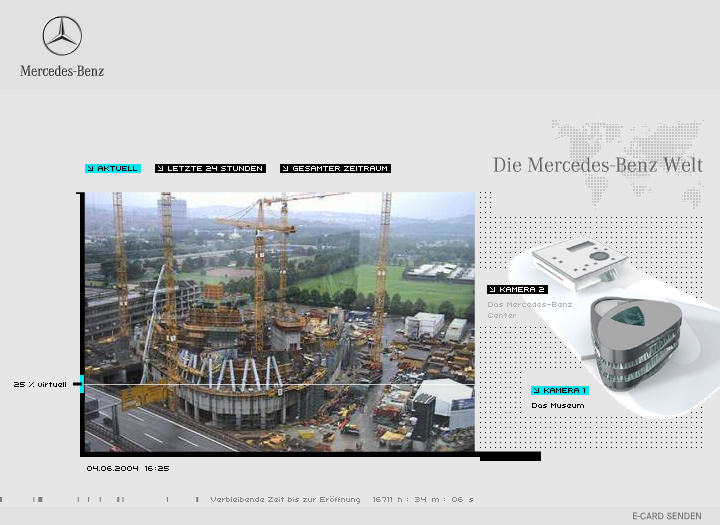The width and height of the screenshot is (720, 525).
Task: Open the Mercedes-Benz wordmark link
Action: [x=62, y=71]
